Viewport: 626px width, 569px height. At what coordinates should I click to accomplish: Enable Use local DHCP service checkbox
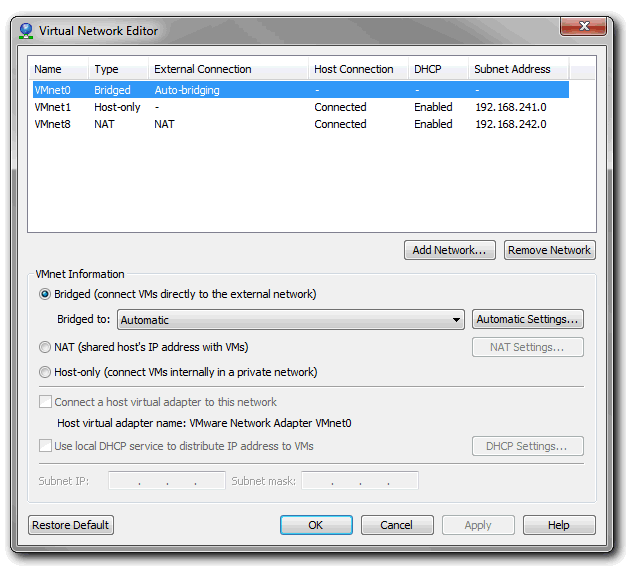(45, 446)
